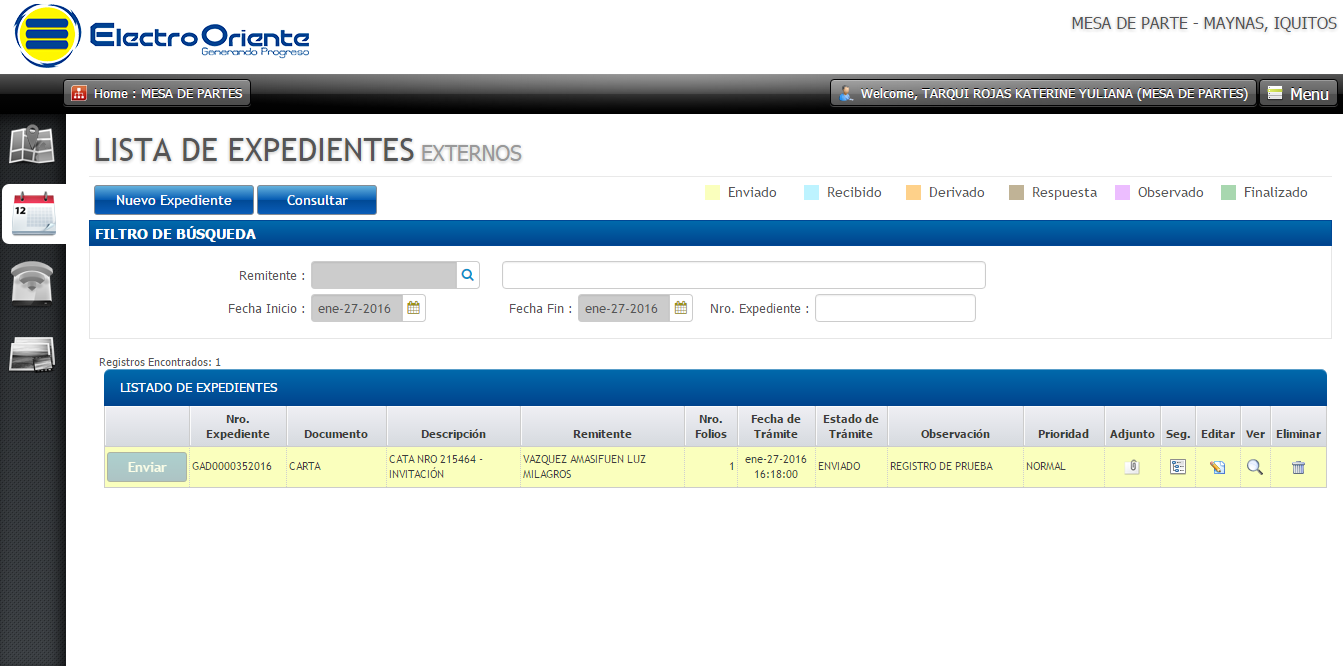Click the Nuevo Expediente button
This screenshot has height=666, width=1343.
[x=174, y=200]
